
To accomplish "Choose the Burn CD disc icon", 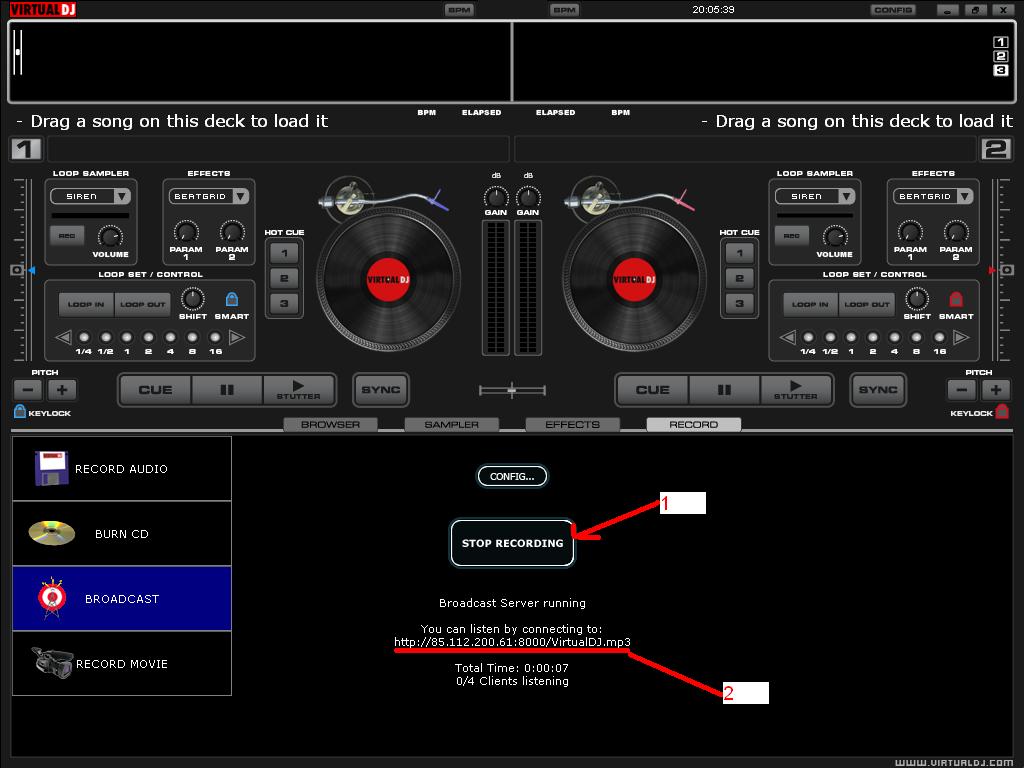I will click(x=52, y=533).
